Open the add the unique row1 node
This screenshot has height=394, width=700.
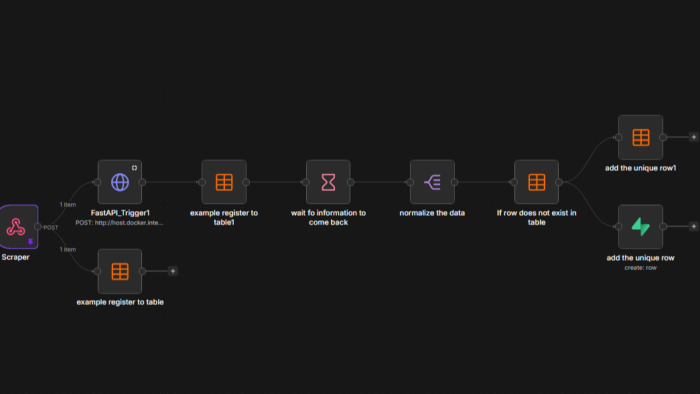pyautogui.click(x=641, y=137)
